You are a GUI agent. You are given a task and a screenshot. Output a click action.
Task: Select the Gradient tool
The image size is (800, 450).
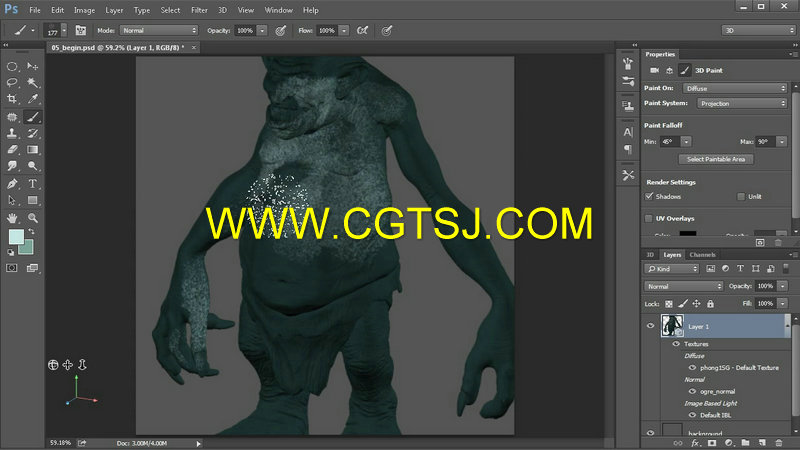coord(33,149)
